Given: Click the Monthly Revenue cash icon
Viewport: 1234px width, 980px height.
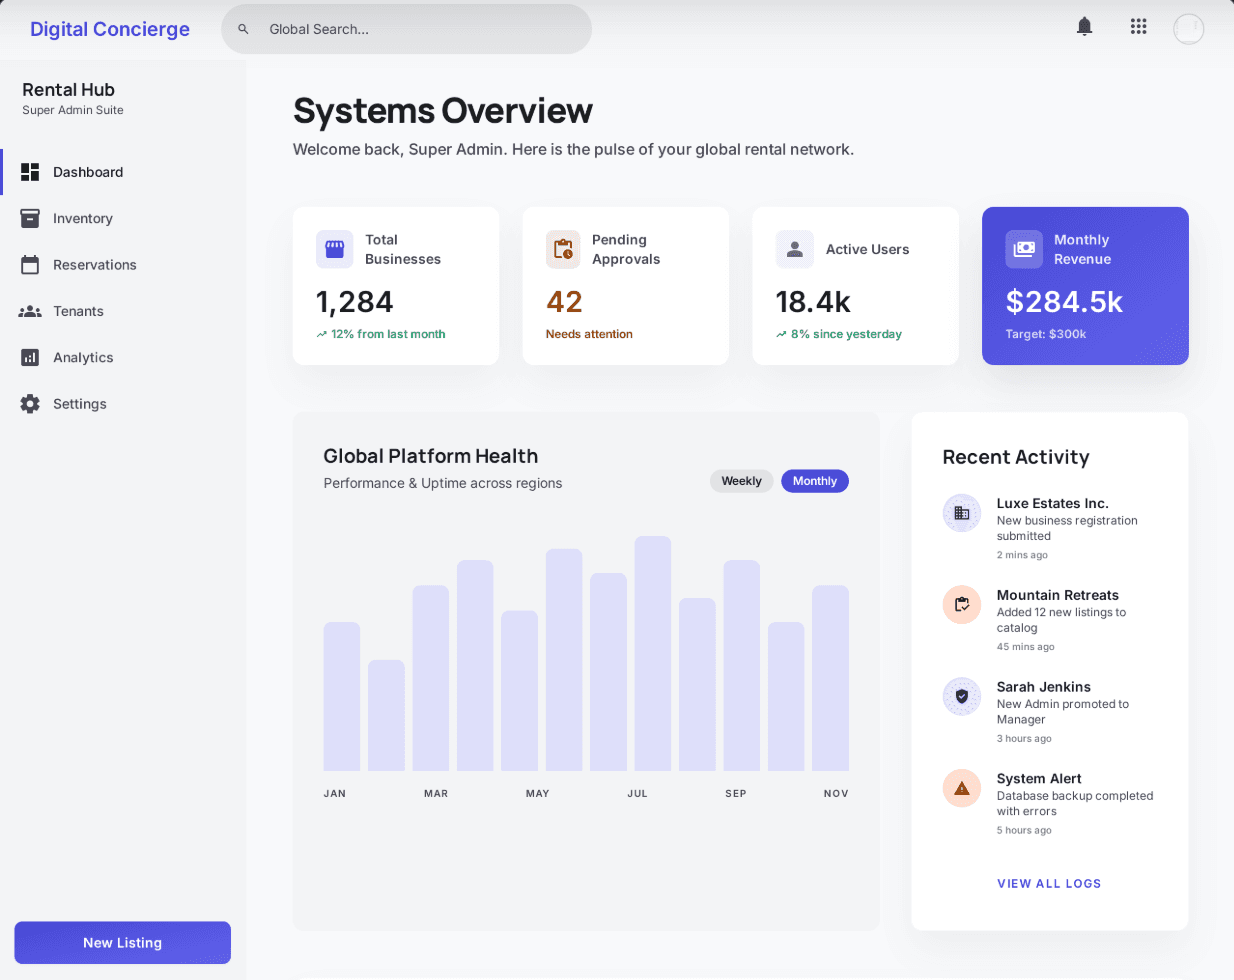Looking at the screenshot, I should pyautogui.click(x=1024, y=249).
